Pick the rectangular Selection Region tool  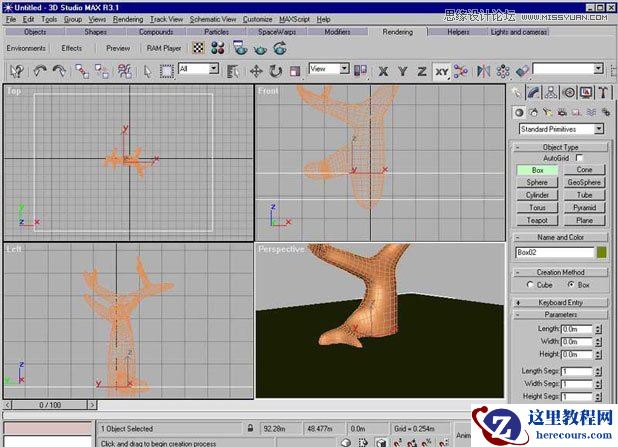(166, 72)
